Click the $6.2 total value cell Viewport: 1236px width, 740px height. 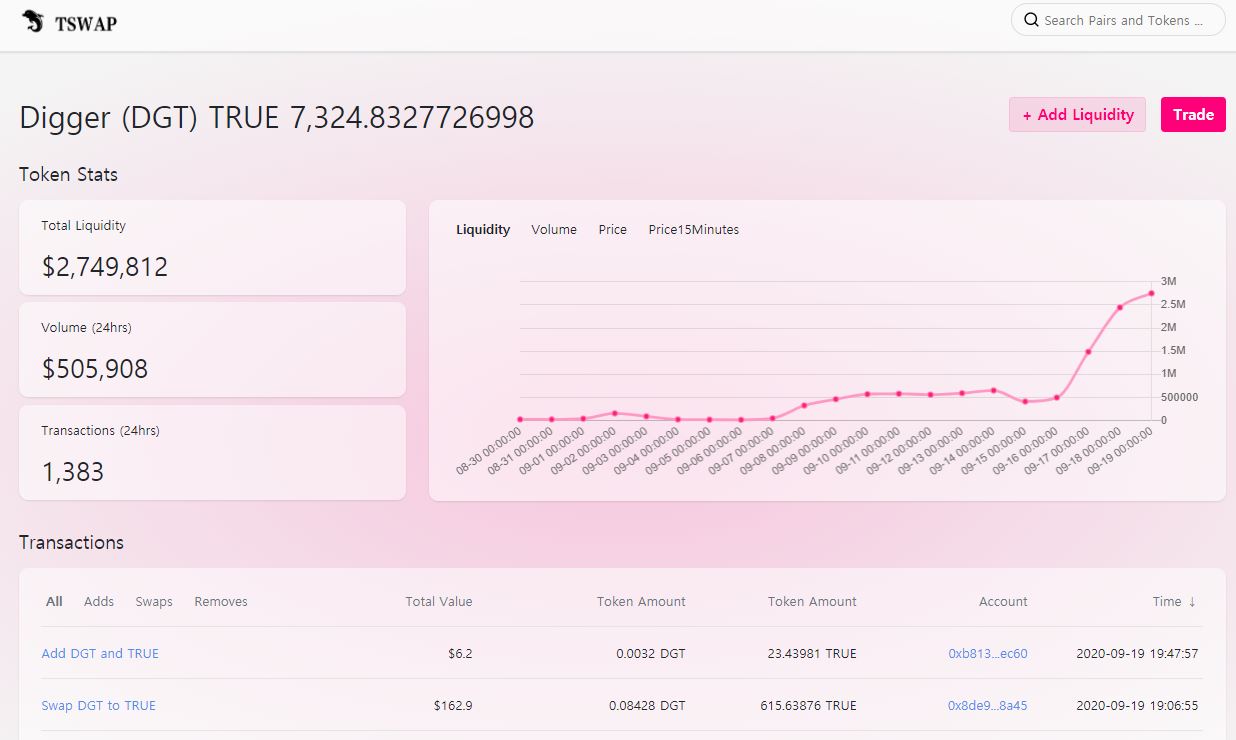(460, 654)
